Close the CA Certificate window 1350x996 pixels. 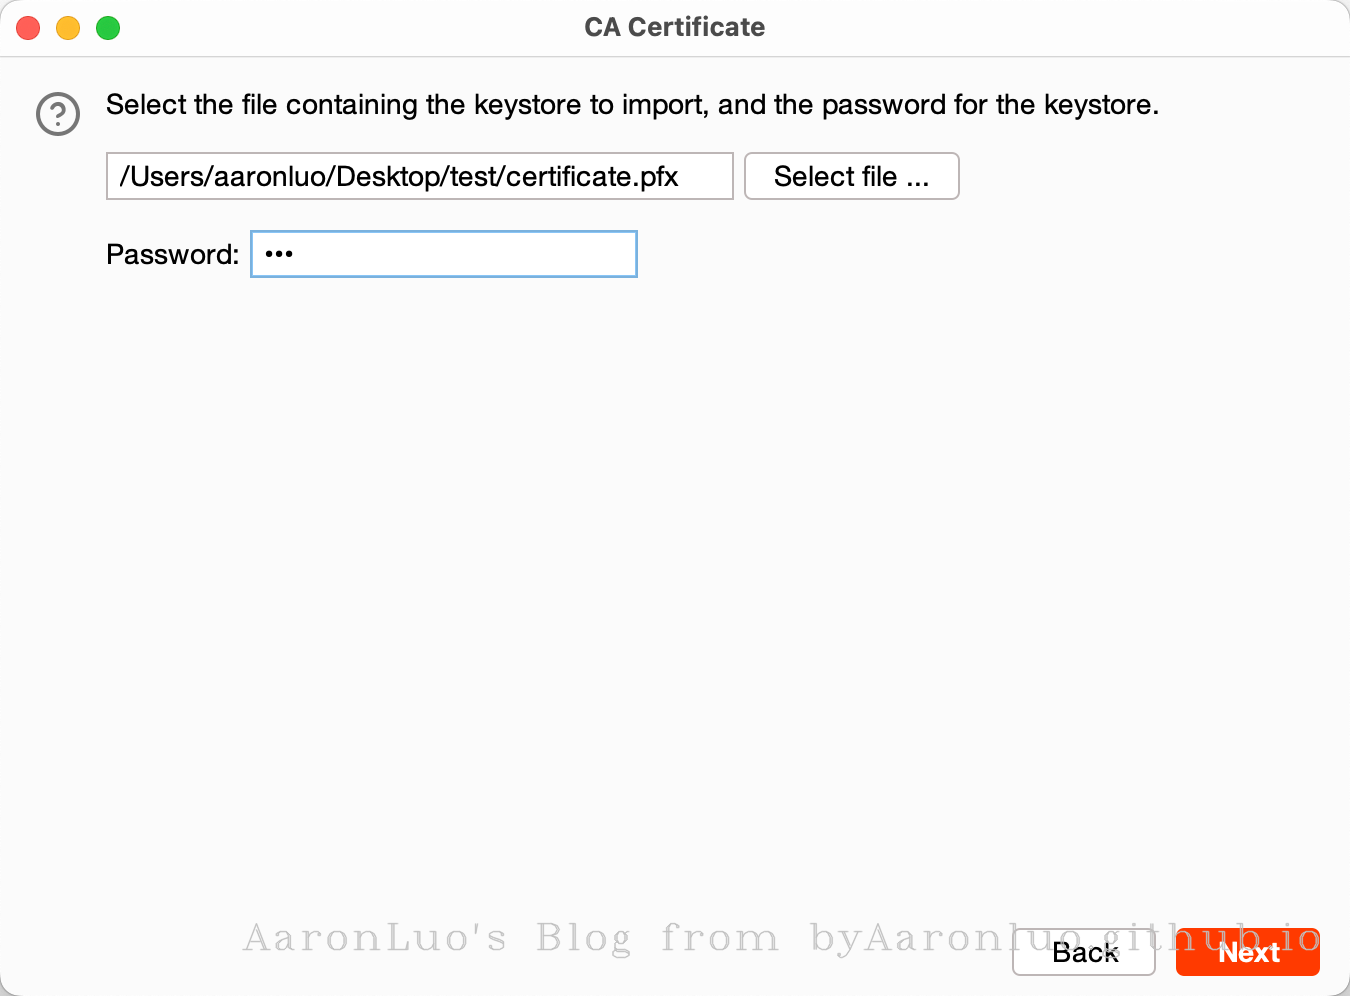(x=28, y=28)
